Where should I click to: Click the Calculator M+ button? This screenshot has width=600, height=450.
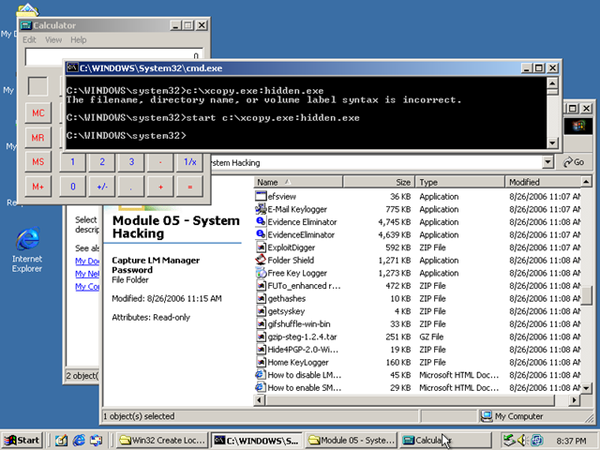(38, 187)
